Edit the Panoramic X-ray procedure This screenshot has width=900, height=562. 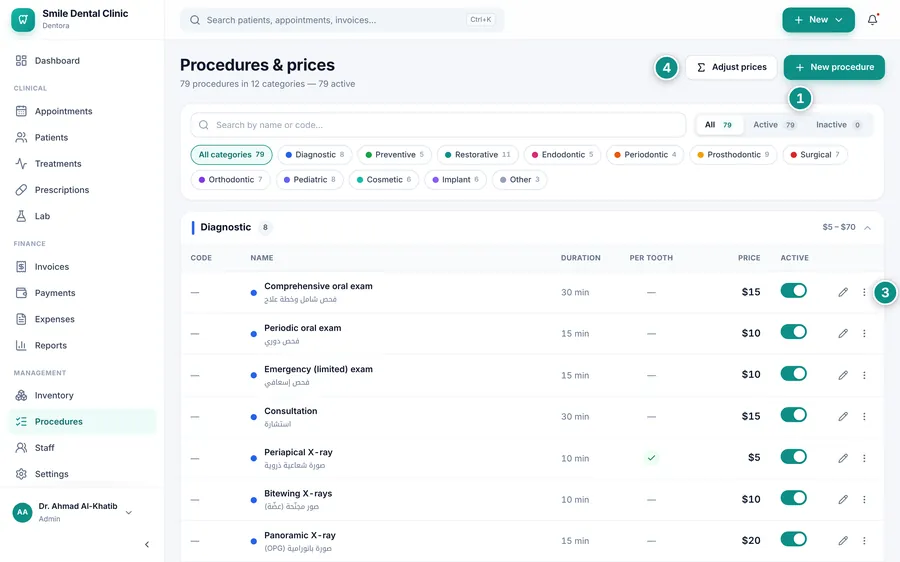point(843,541)
